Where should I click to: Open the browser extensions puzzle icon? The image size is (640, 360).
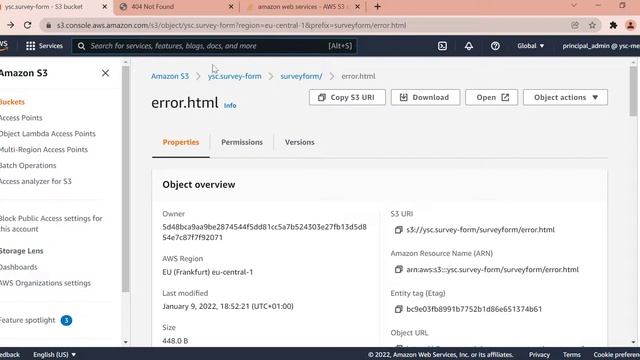click(613, 25)
